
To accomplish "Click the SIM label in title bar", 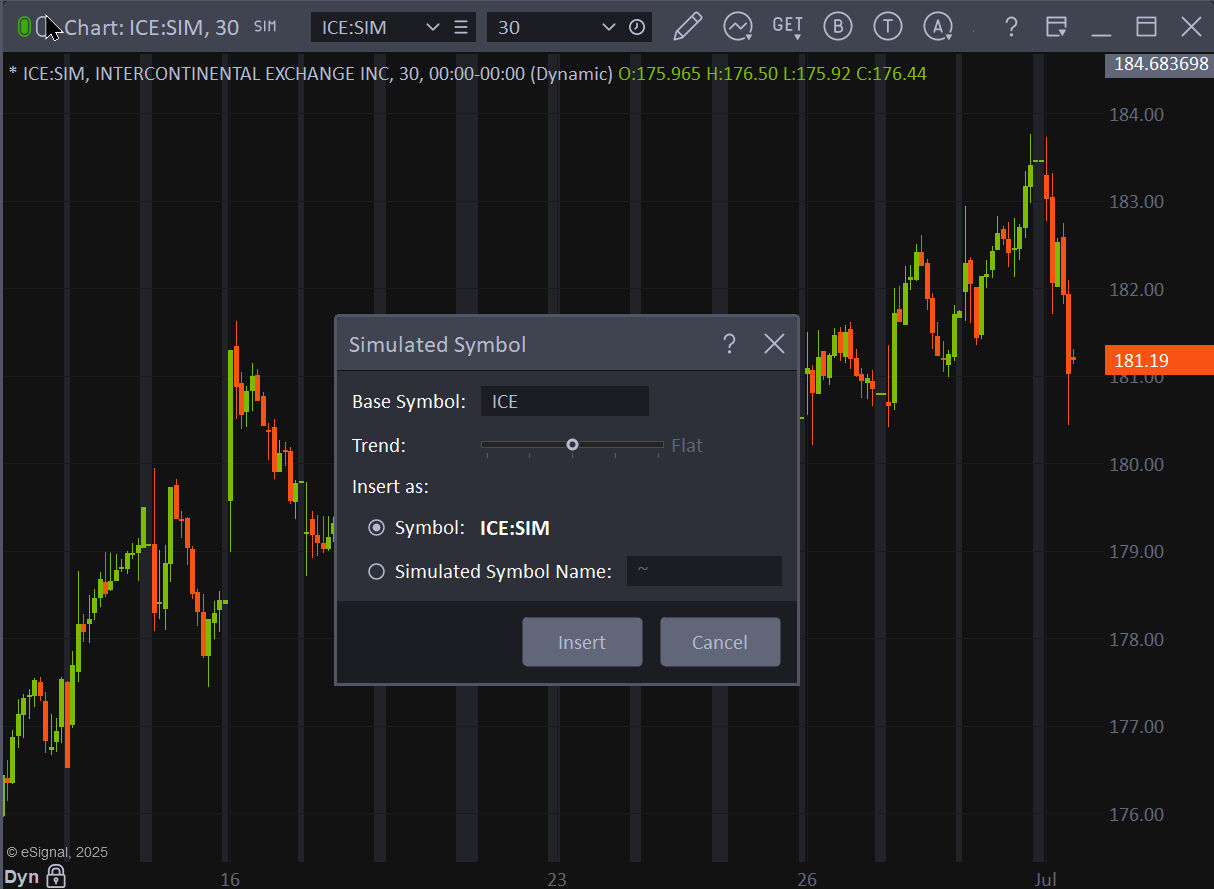I will pos(264,27).
